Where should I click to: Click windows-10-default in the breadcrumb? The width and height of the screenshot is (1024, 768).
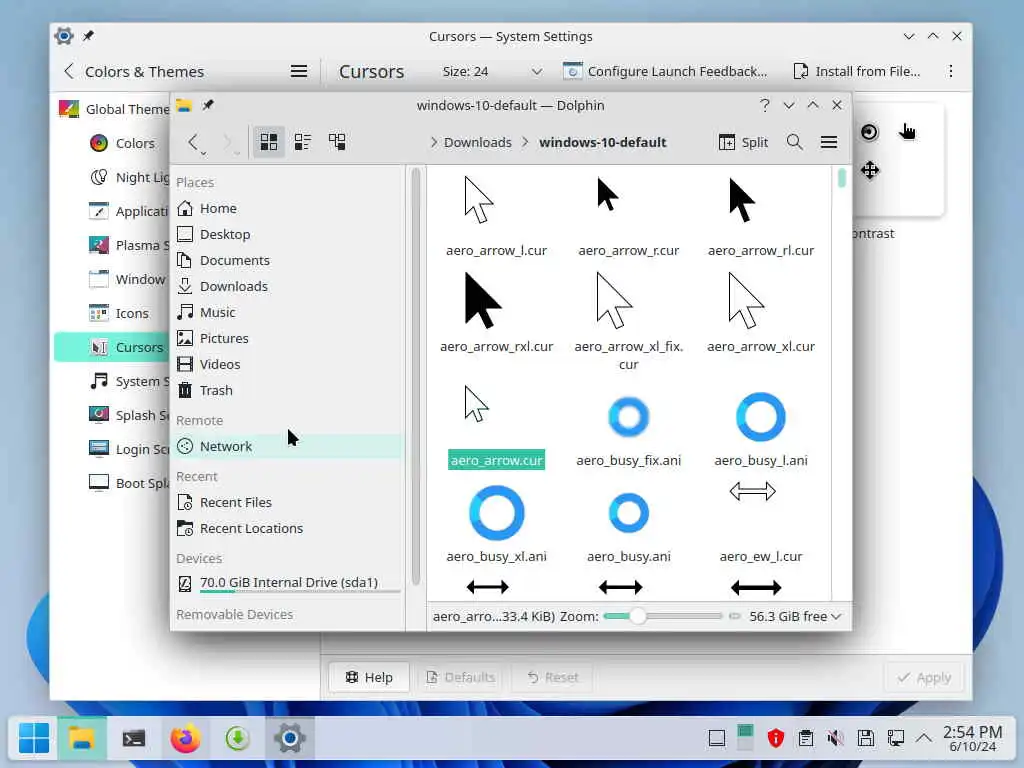tap(602, 142)
